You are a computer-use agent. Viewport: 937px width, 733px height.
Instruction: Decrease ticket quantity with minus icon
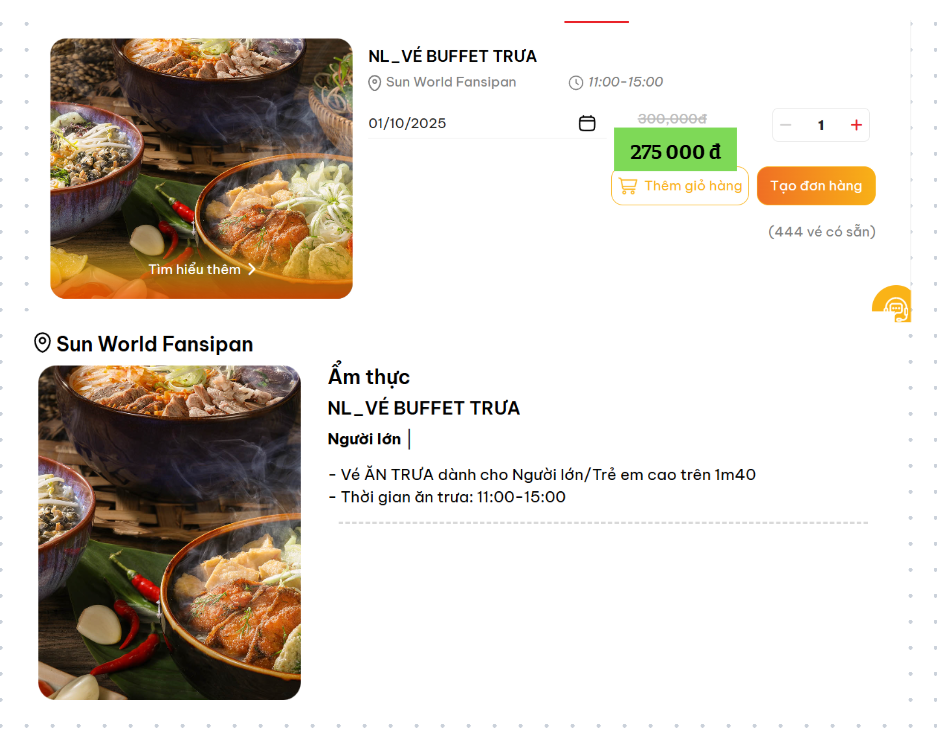[786, 125]
